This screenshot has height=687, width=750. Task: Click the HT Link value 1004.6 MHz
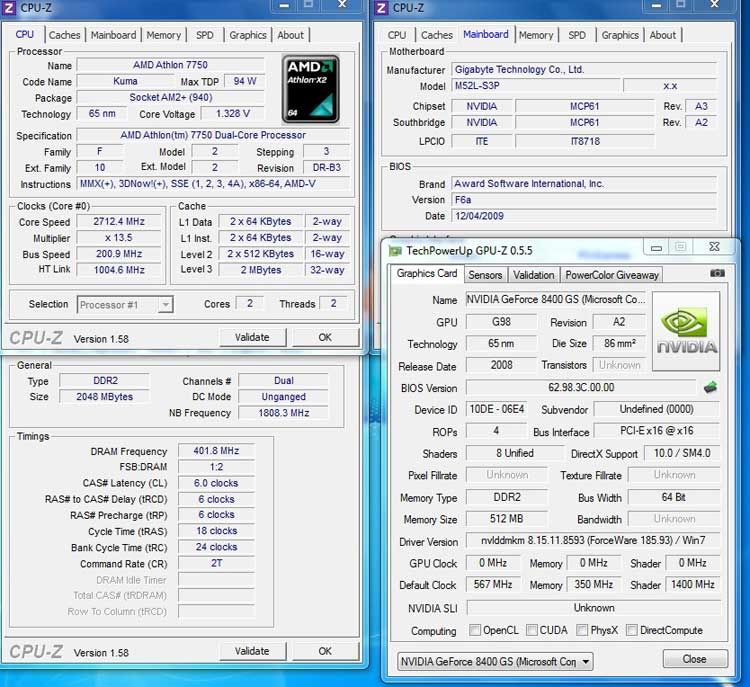119,270
